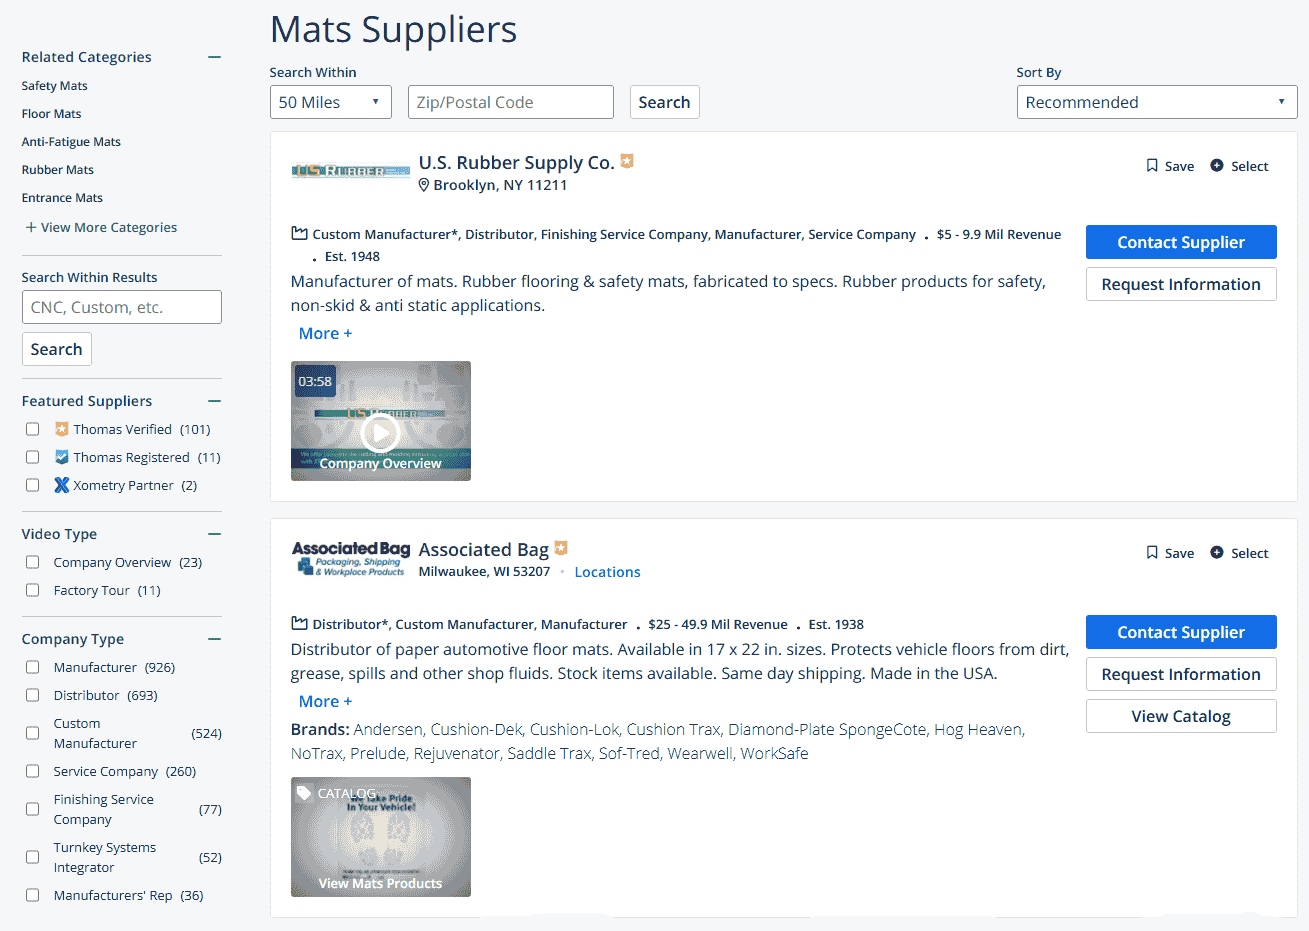This screenshot has width=1309, height=931.
Task: Click the Zip/Postal Code input field
Action: pyautogui.click(x=511, y=102)
